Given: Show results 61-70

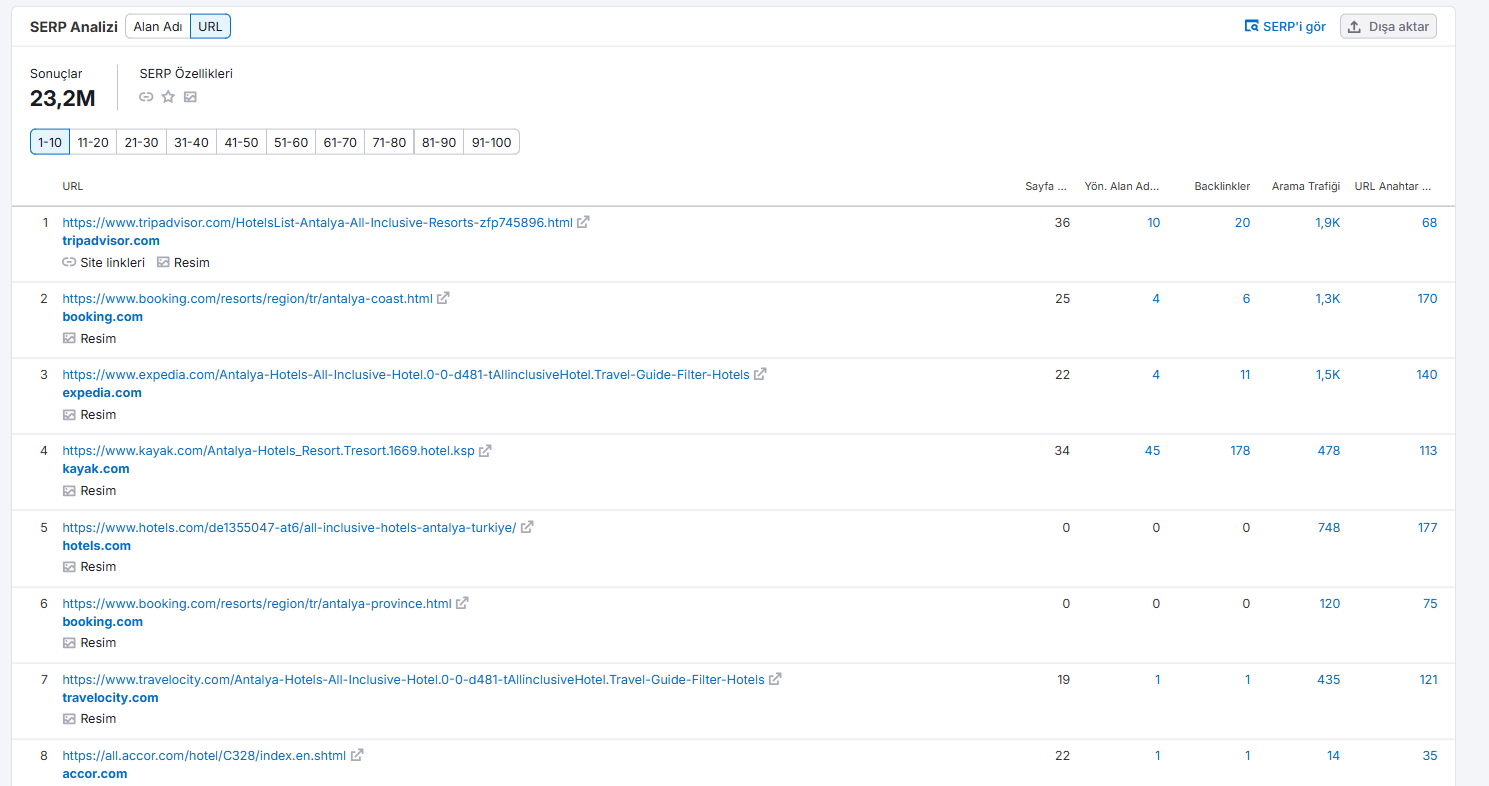Looking at the screenshot, I should click(340, 142).
